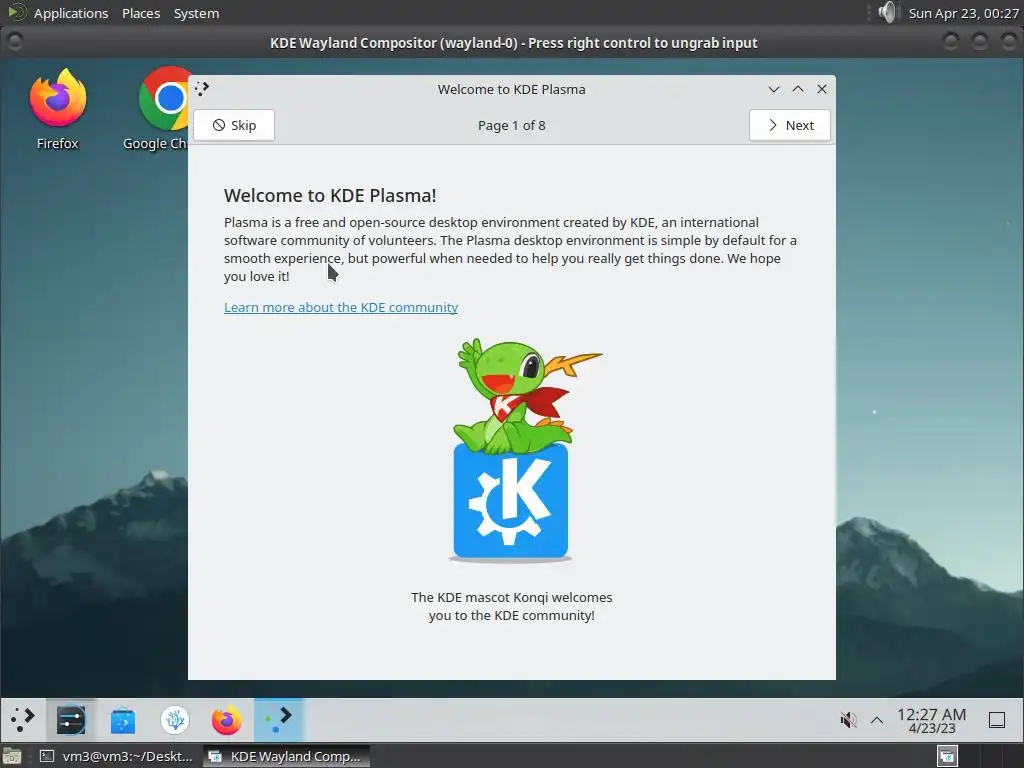The image size is (1024, 768).
Task: Open the white coral icon in the Plasma panel
Action: [174, 720]
